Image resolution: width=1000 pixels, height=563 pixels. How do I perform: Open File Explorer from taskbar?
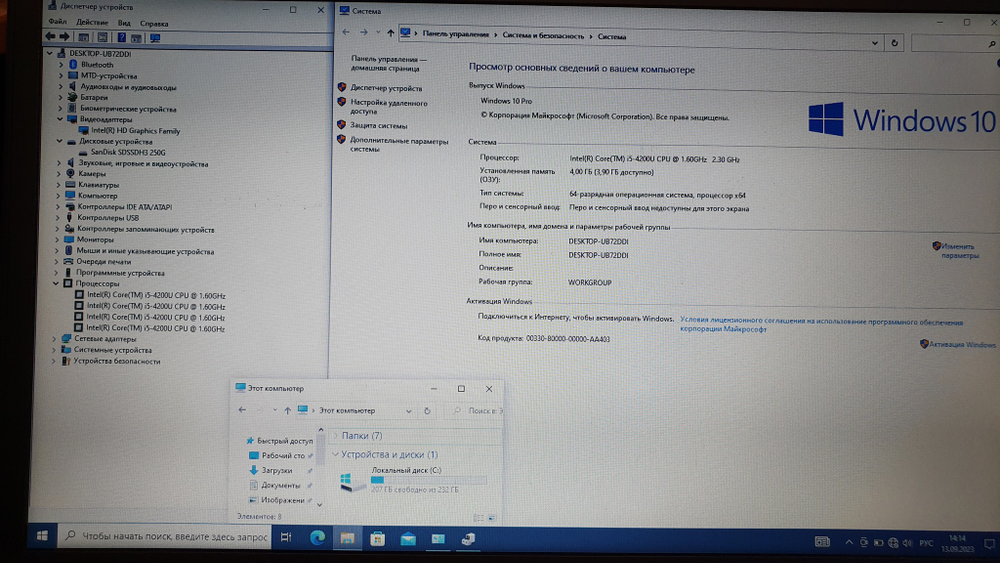coord(347,539)
